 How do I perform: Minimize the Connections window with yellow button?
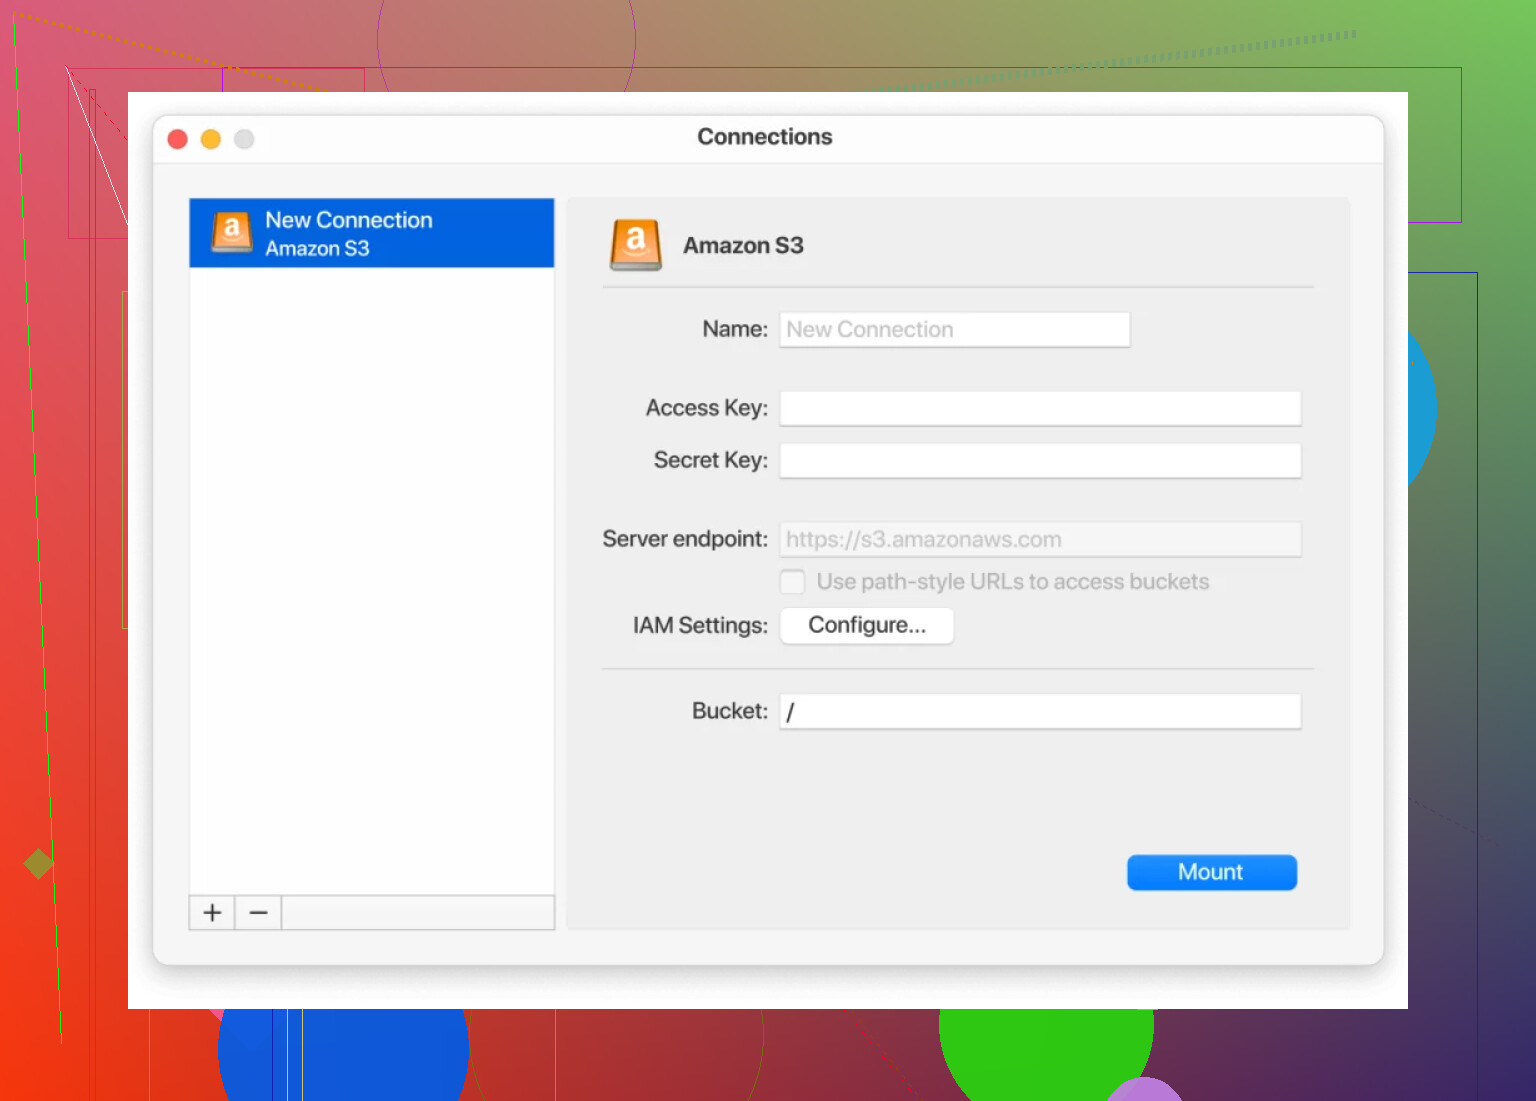(211, 139)
